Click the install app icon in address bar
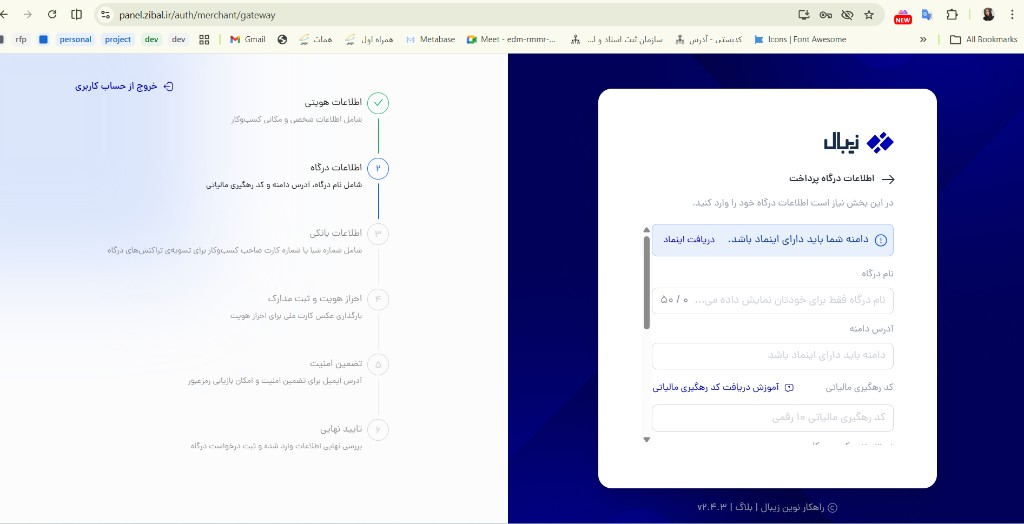 803,14
